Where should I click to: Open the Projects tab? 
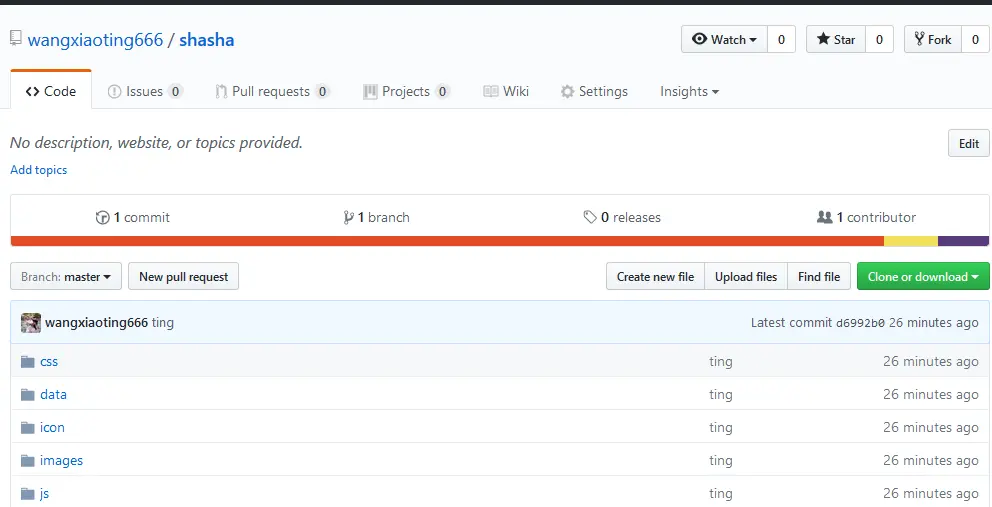(x=406, y=91)
